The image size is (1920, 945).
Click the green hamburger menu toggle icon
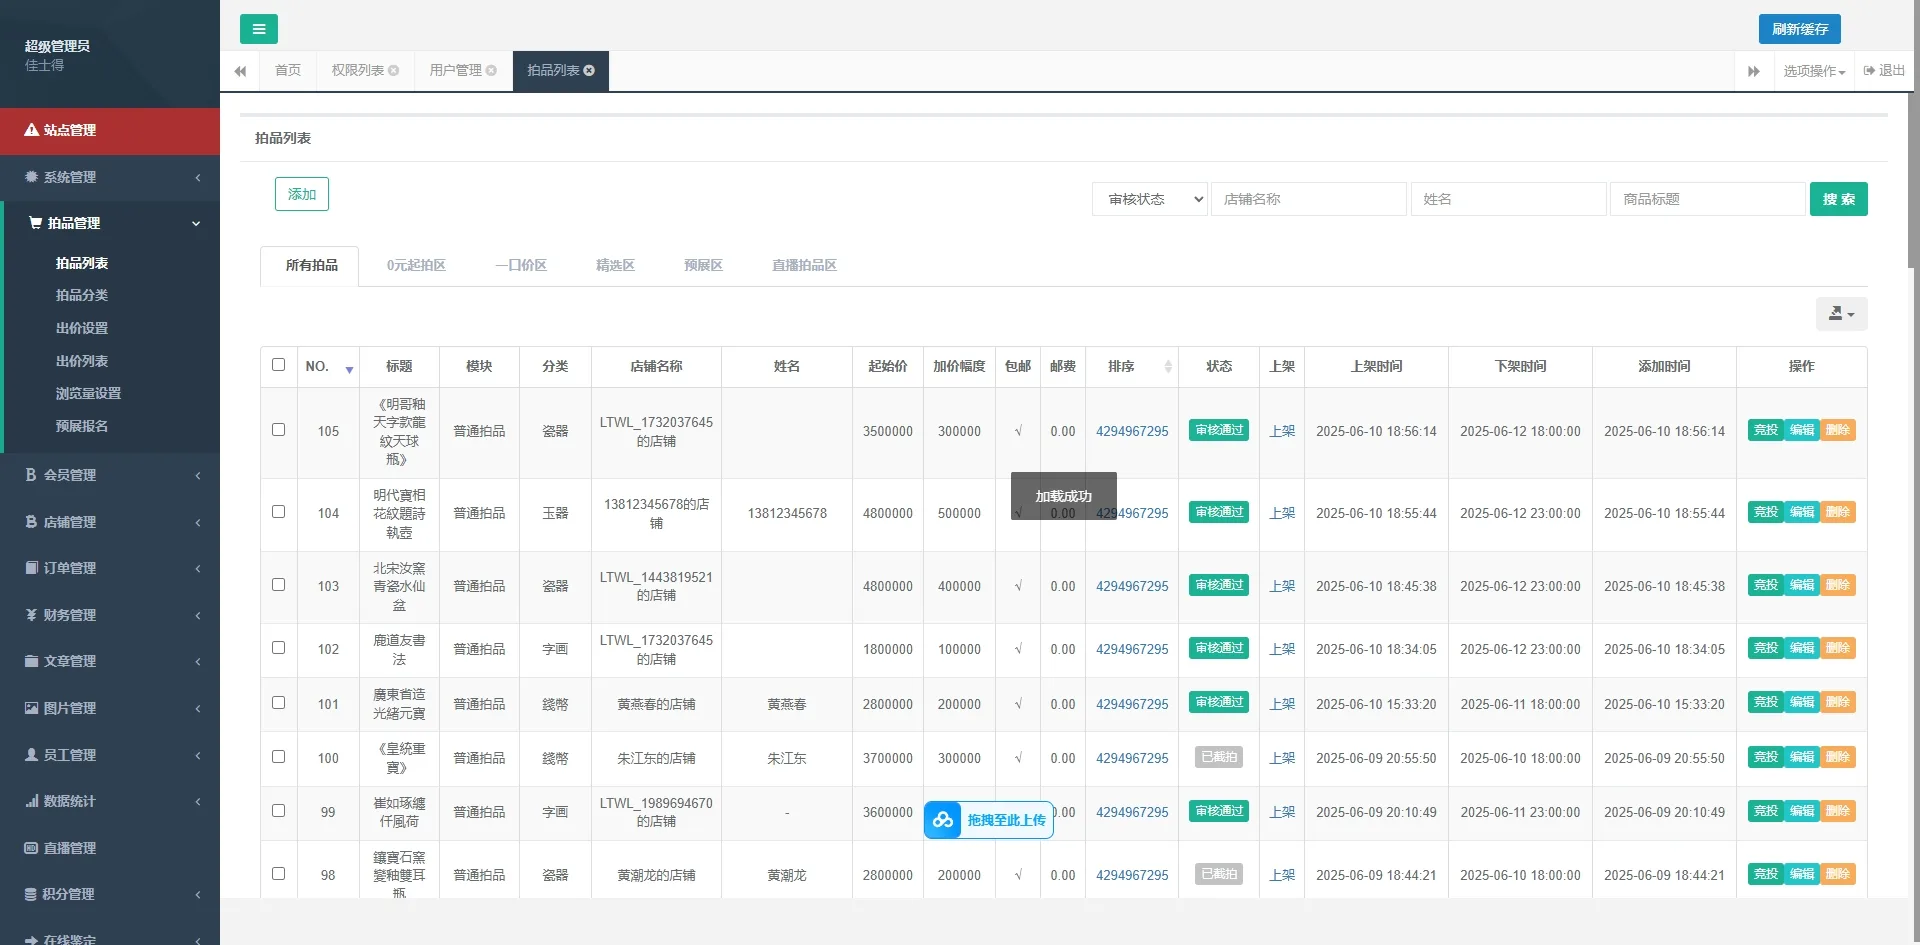pyautogui.click(x=258, y=29)
